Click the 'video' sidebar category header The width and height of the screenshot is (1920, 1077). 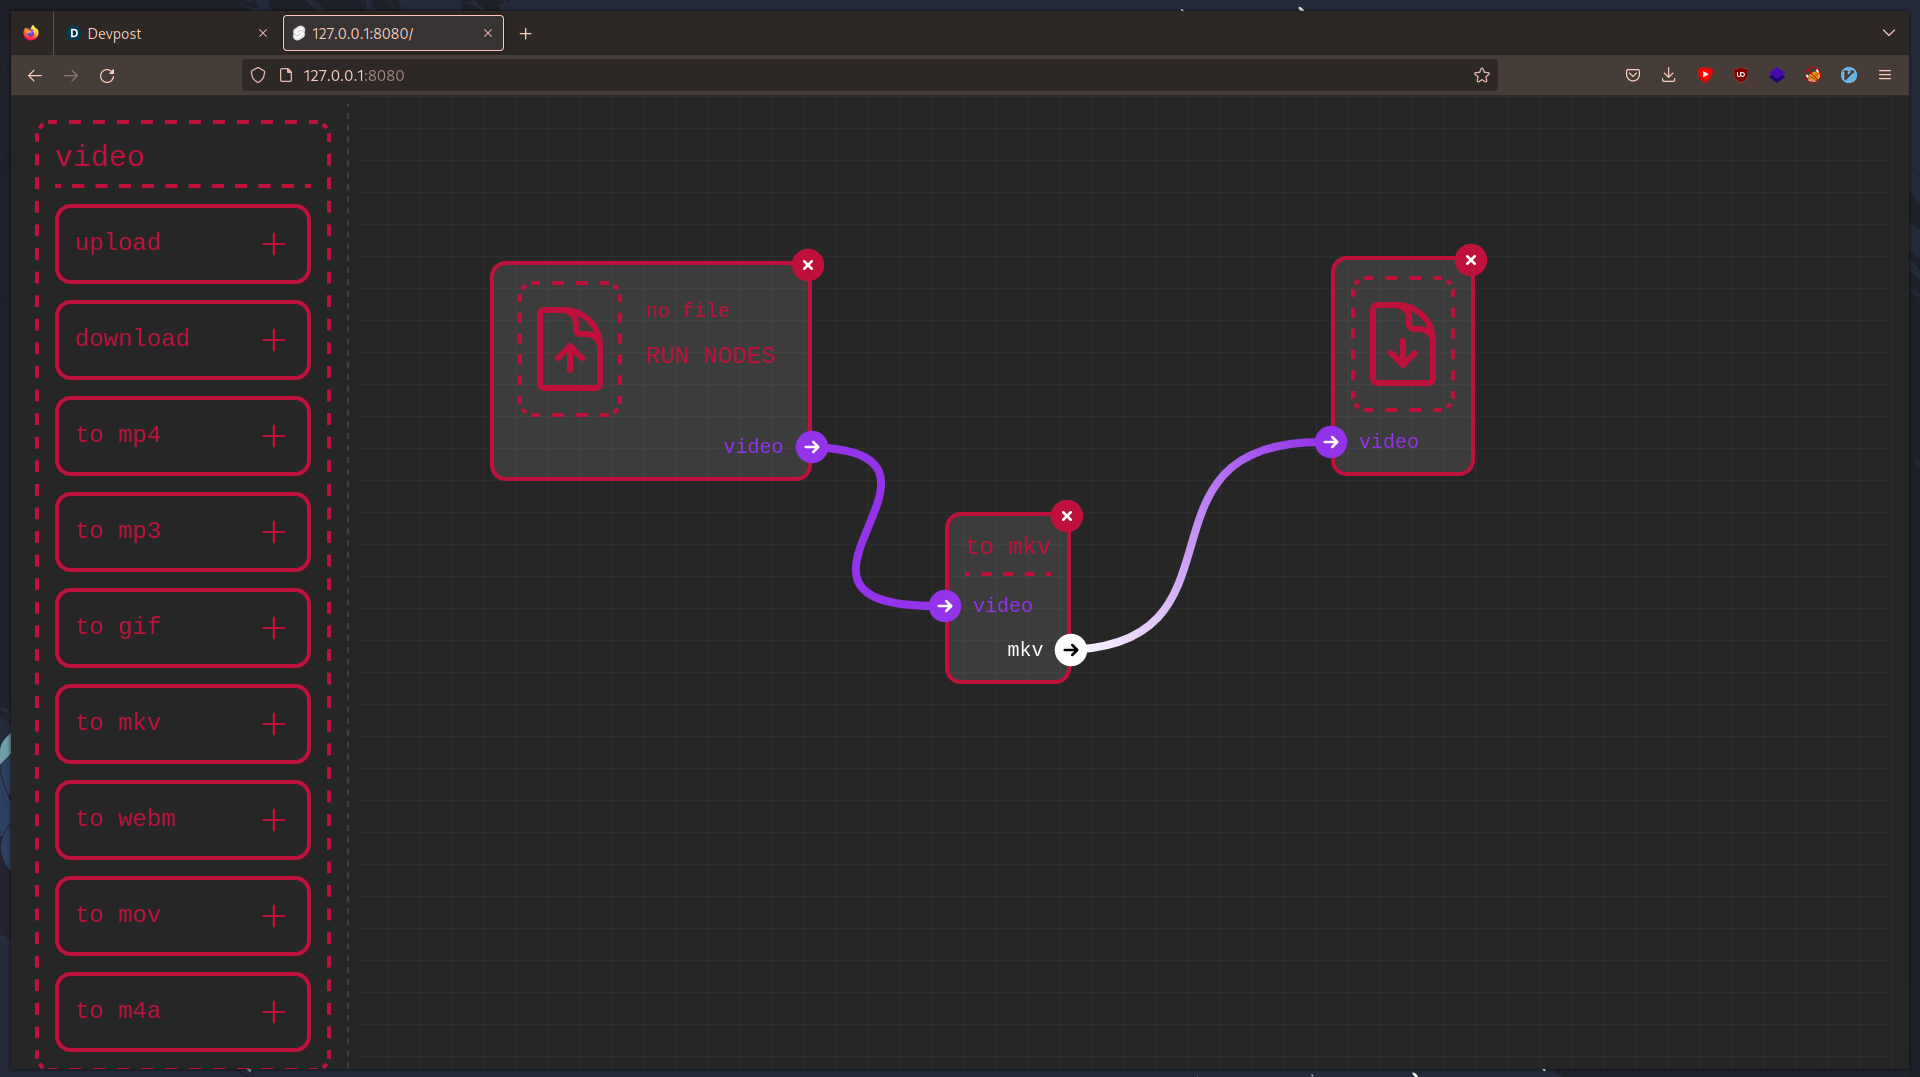click(x=100, y=157)
